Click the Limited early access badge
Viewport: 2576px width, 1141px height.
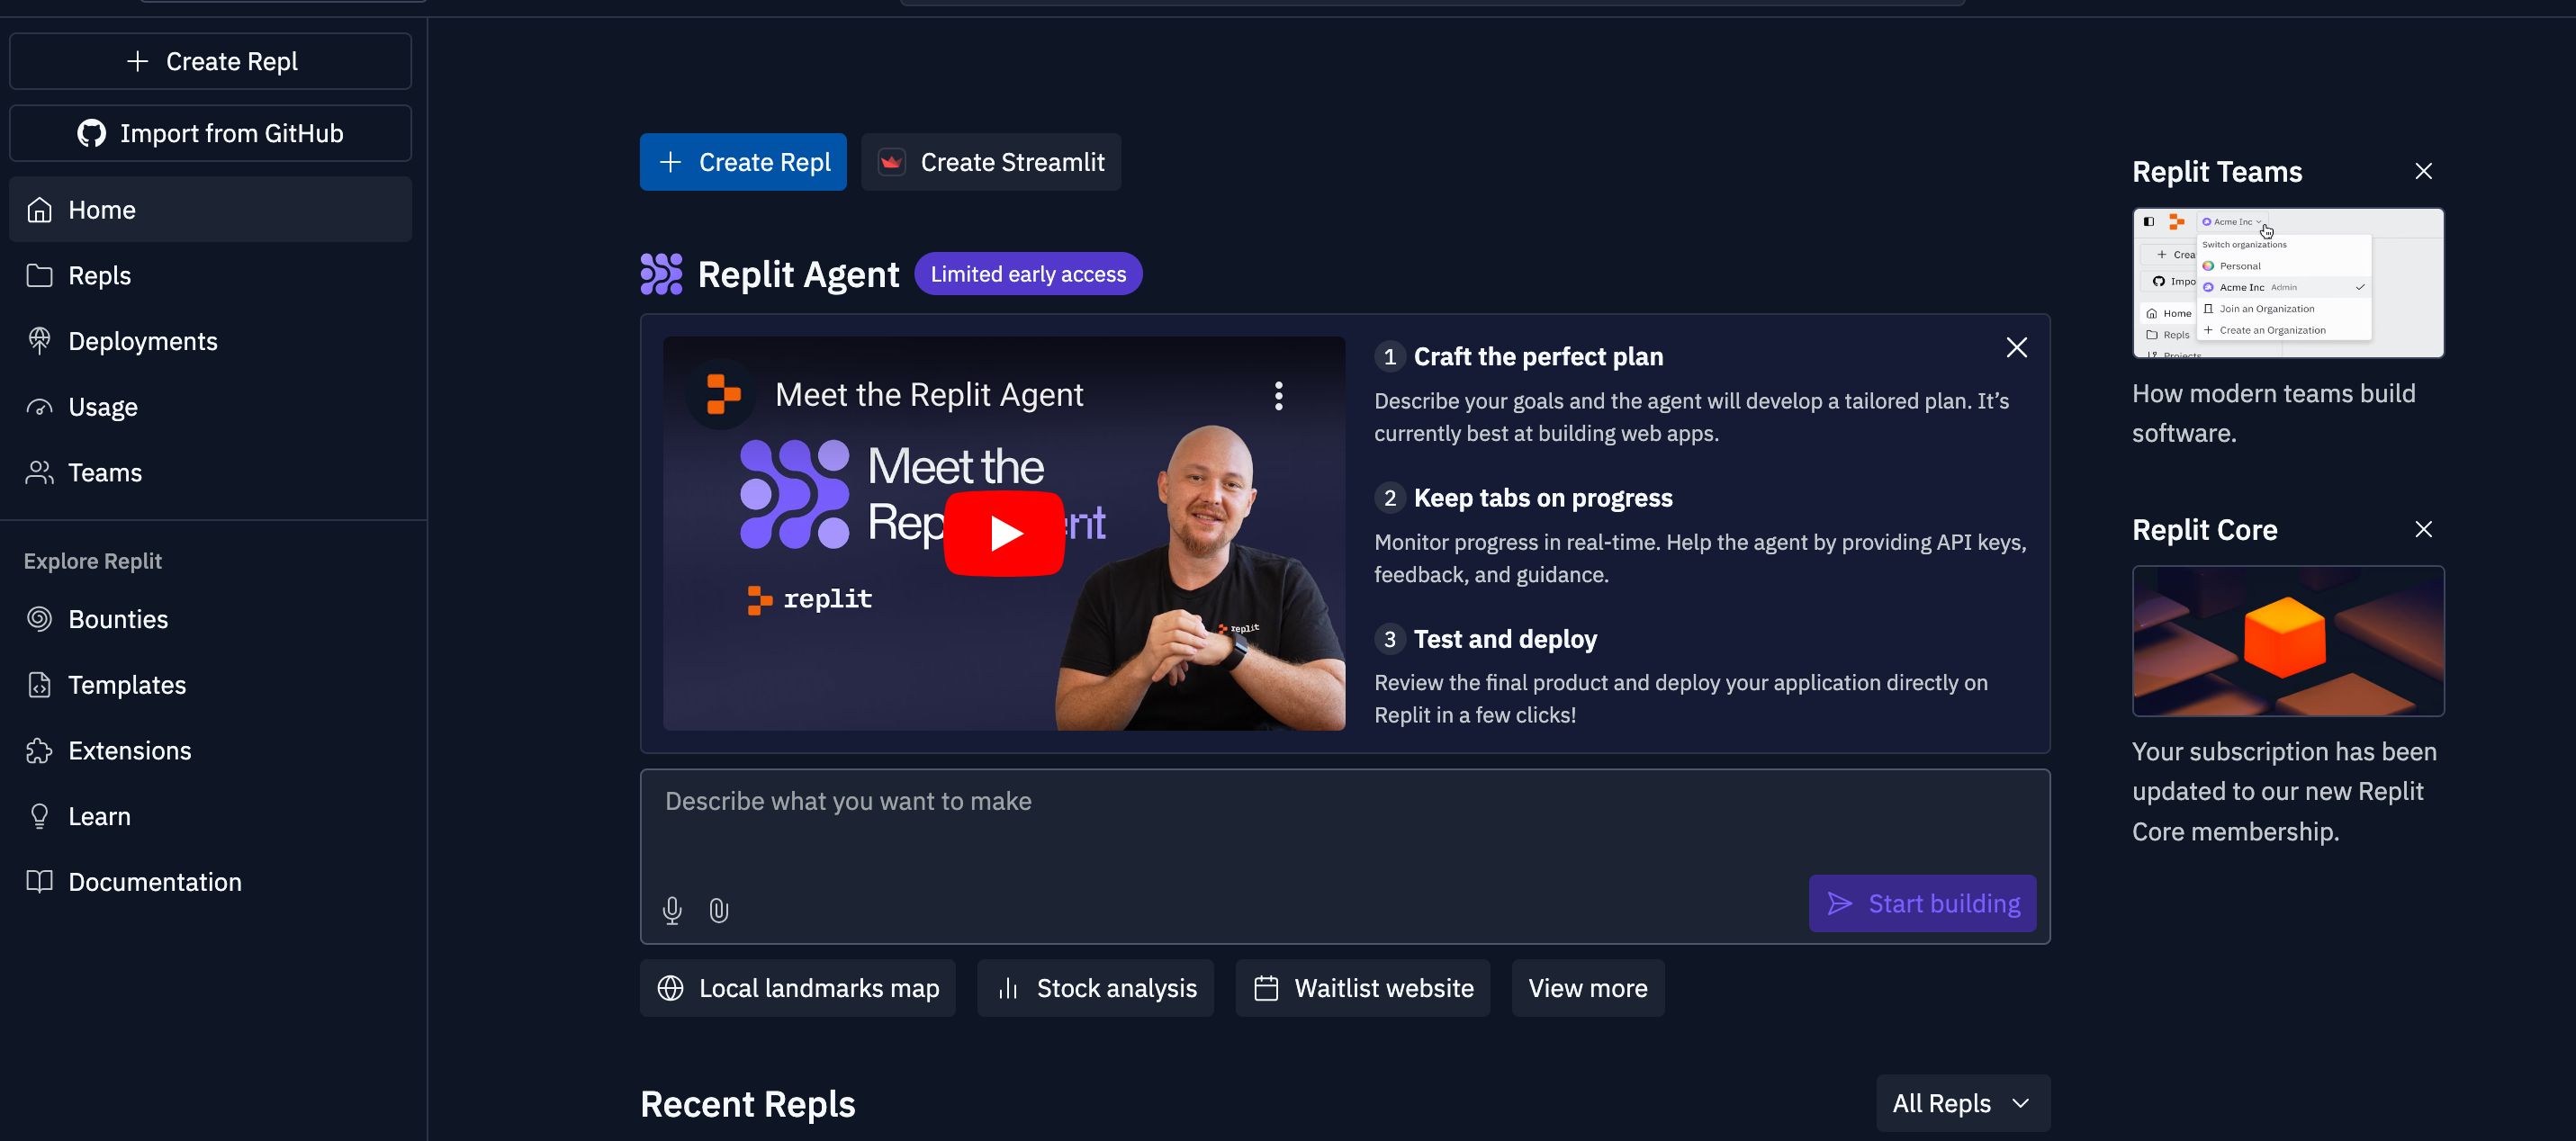point(1028,274)
